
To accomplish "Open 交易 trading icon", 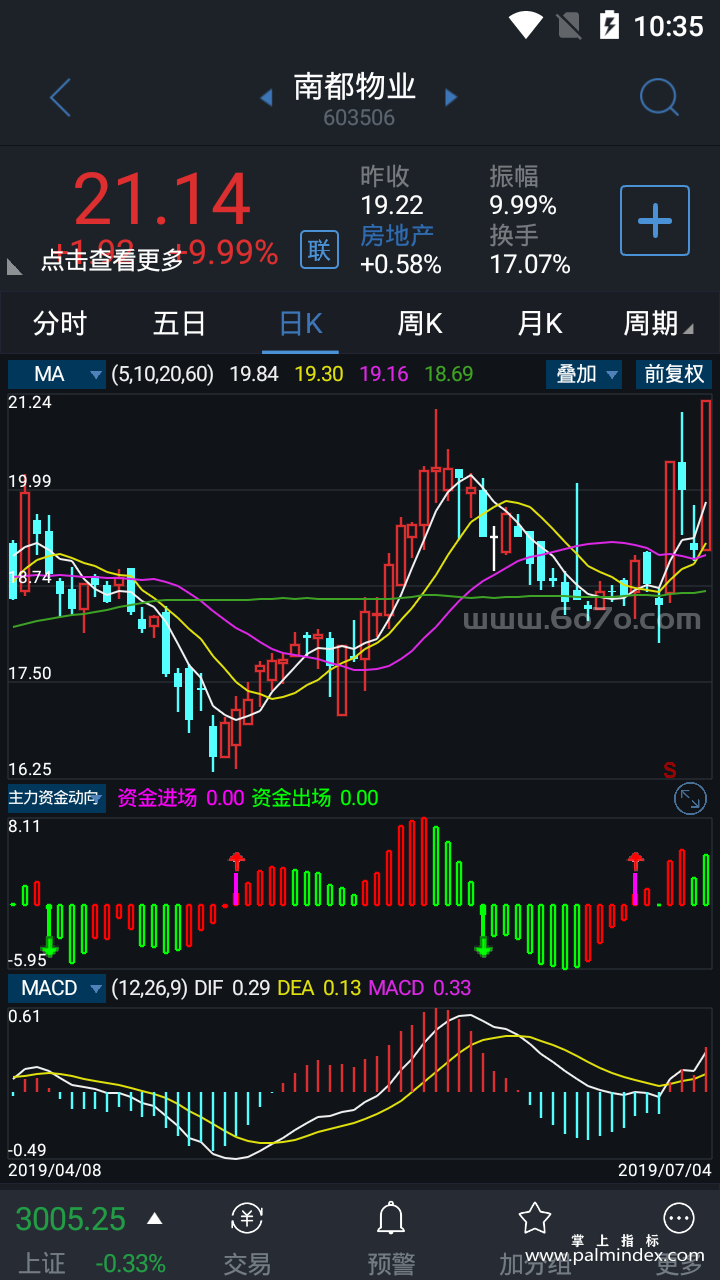I will [247, 1218].
